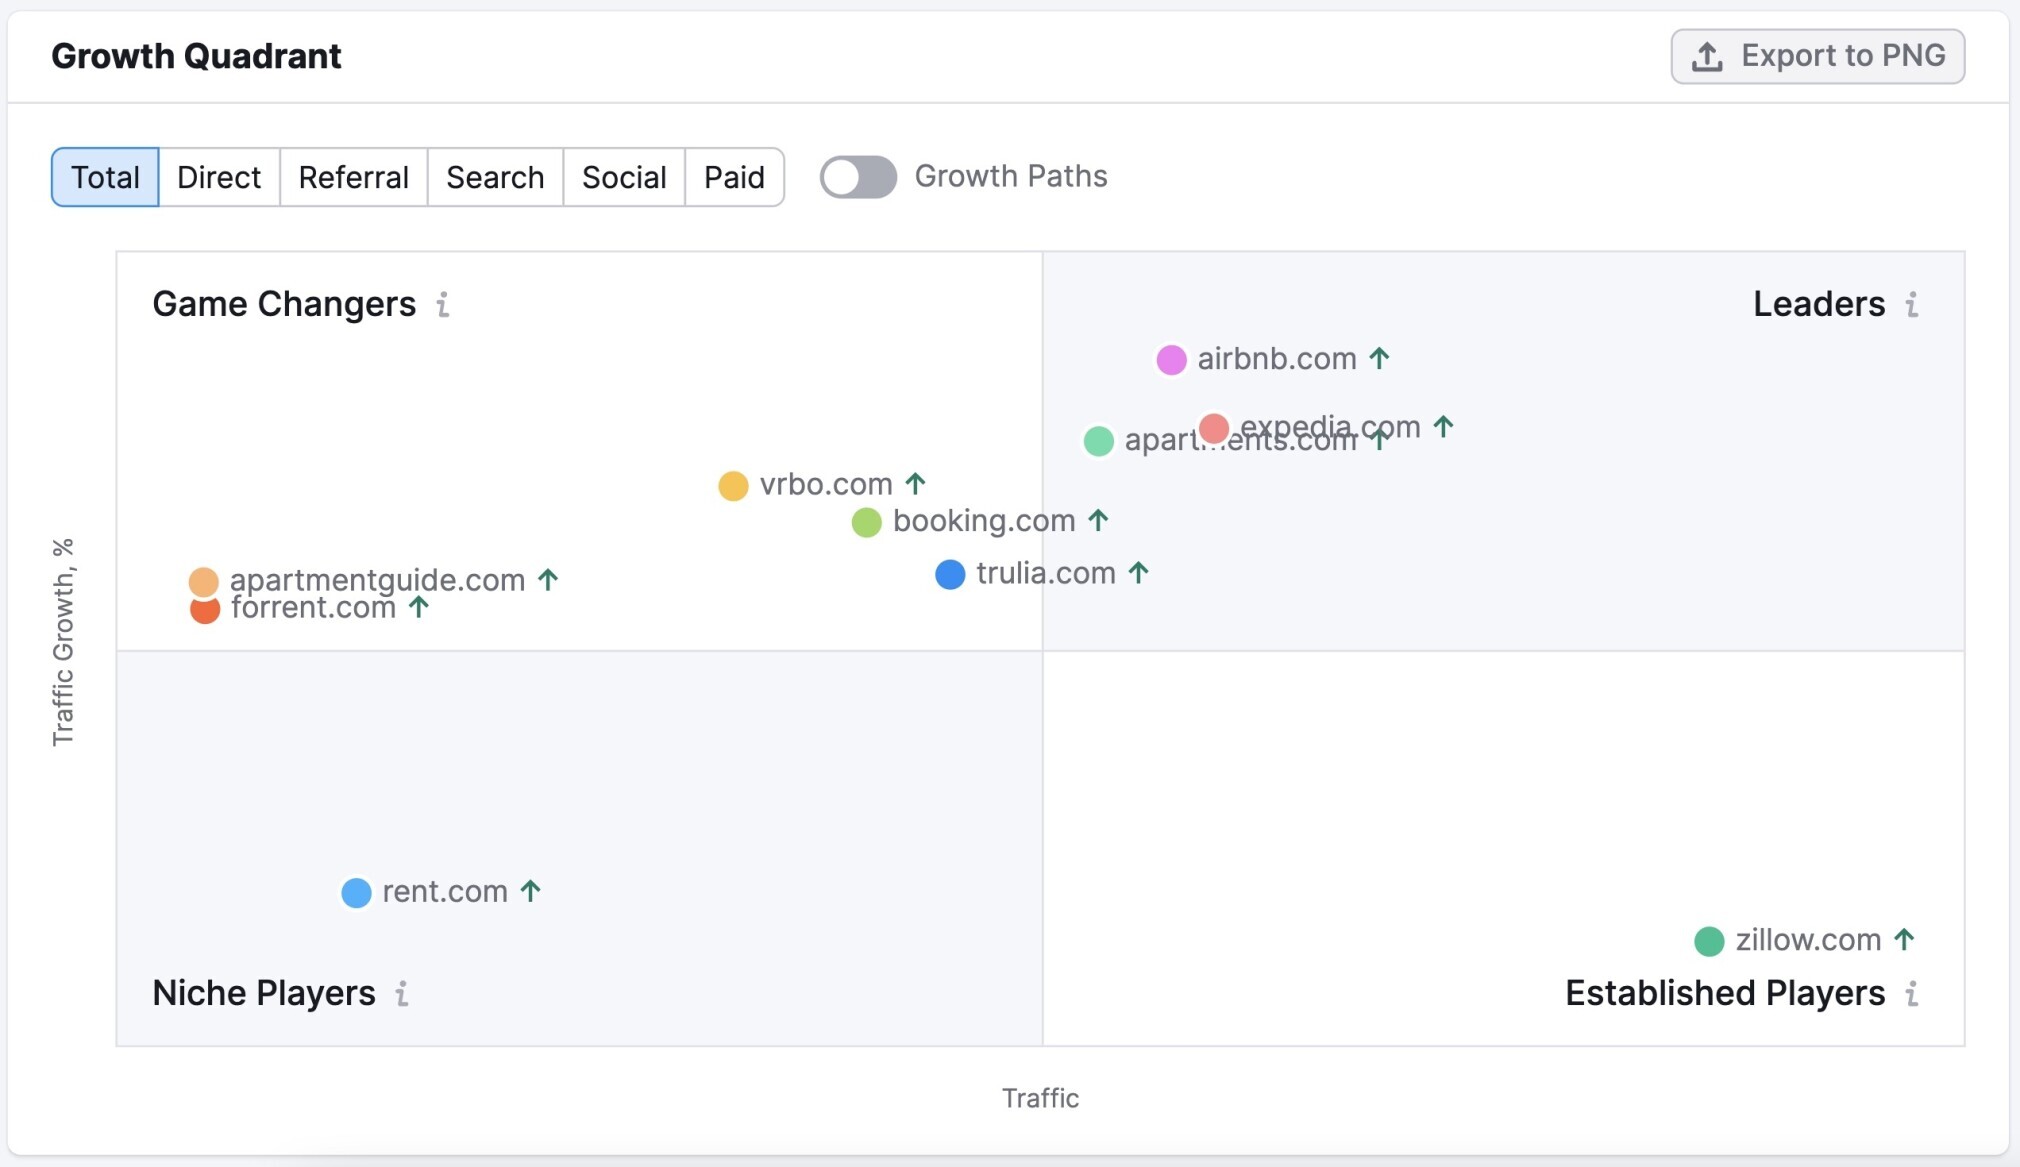Select the trulia.com blue data point

pos(950,575)
